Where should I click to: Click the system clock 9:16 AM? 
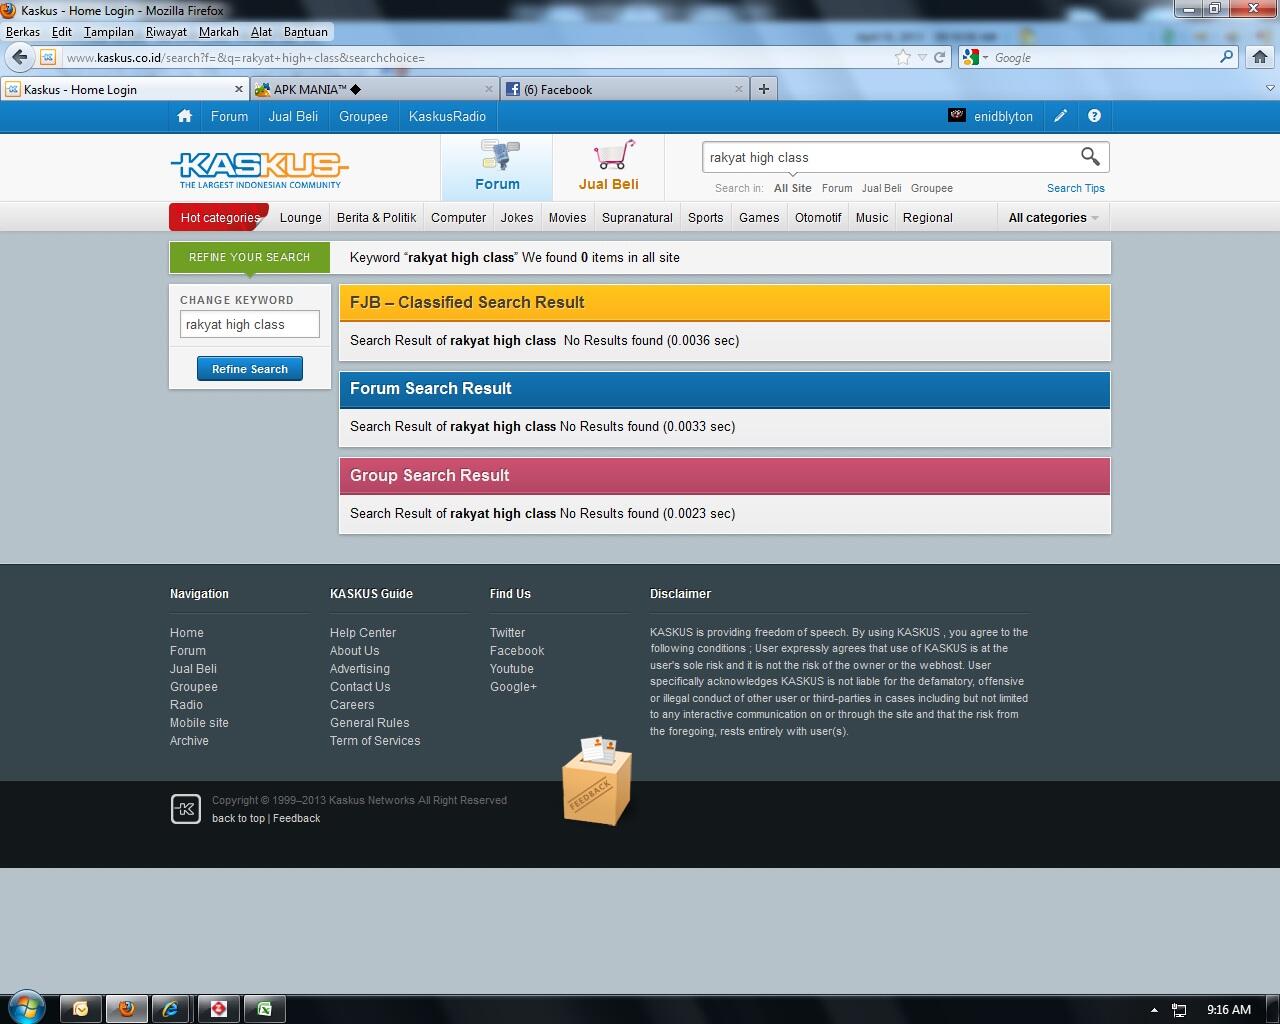1228,1010
